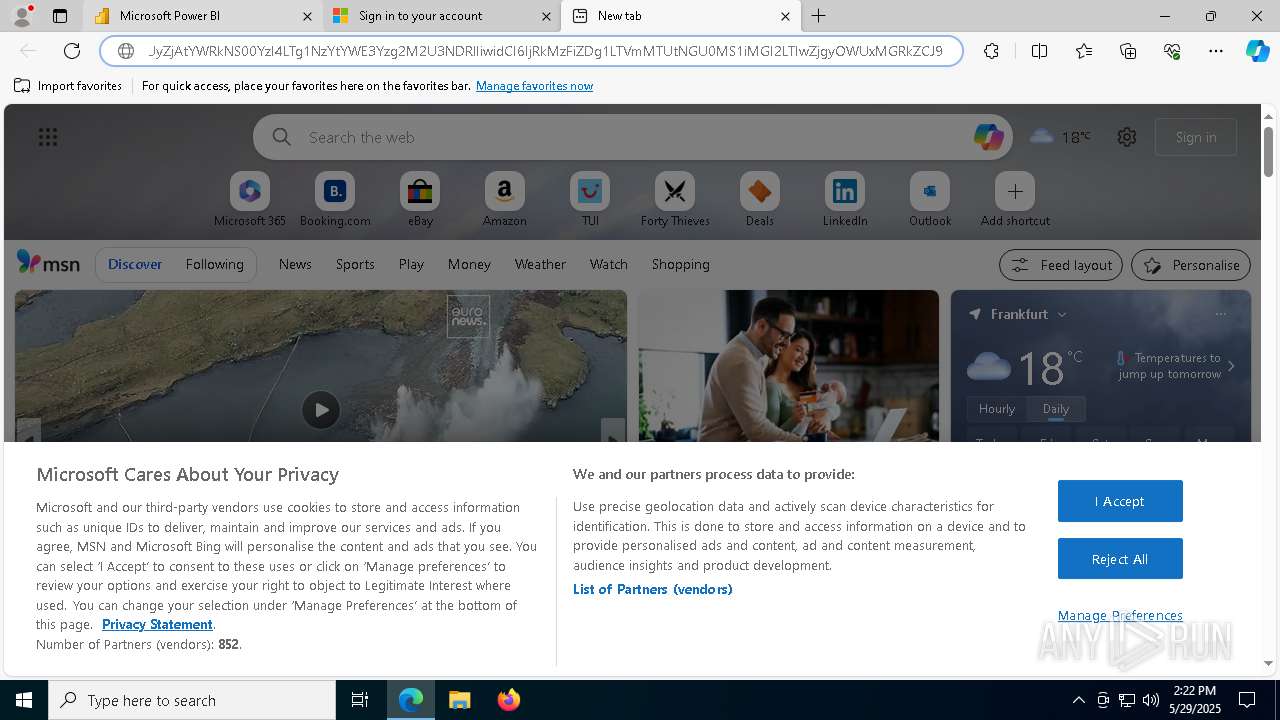Open List of Partners (vendors) link

pos(652,589)
